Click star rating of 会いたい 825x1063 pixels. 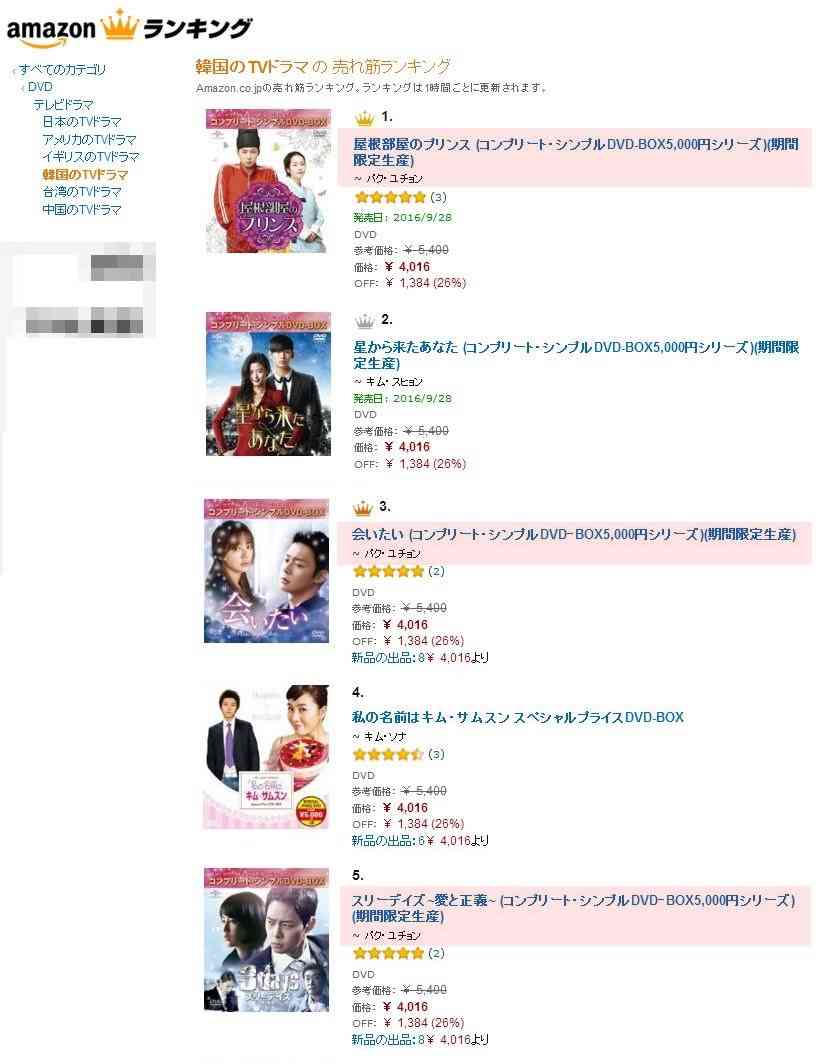(x=388, y=571)
